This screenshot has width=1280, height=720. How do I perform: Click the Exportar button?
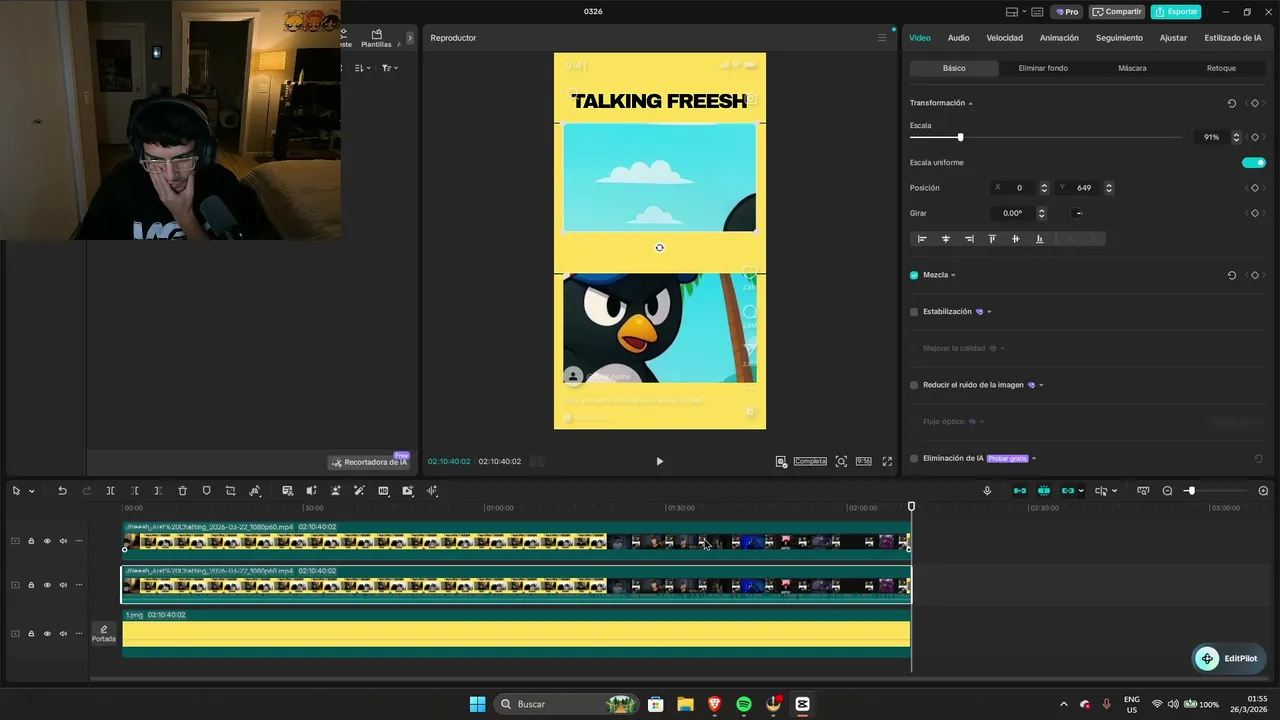pyautogui.click(x=1176, y=12)
